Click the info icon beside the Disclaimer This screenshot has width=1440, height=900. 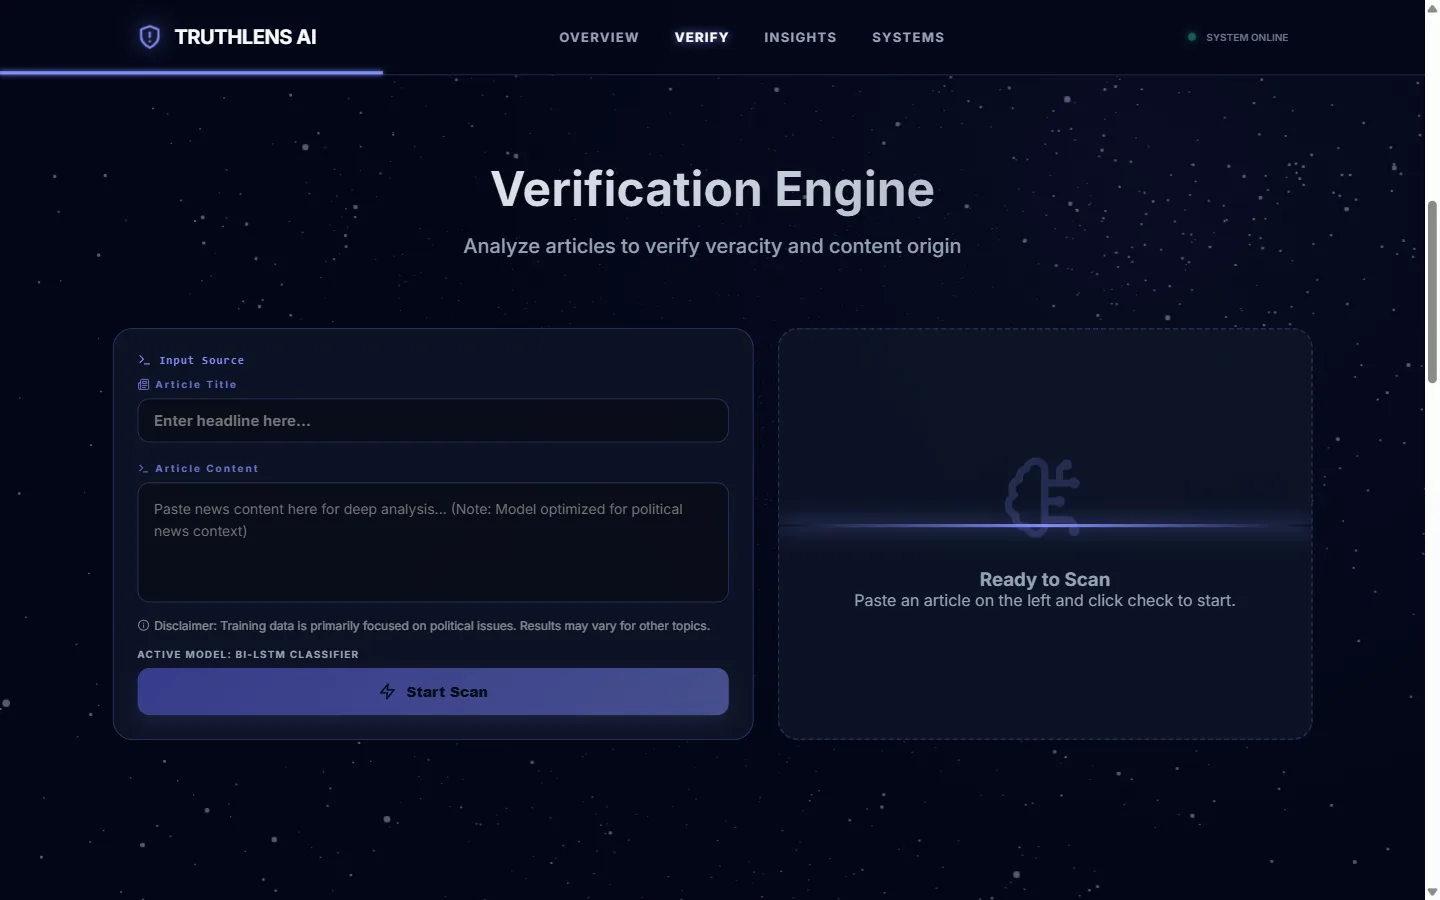pyautogui.click(x=143, y=626)
